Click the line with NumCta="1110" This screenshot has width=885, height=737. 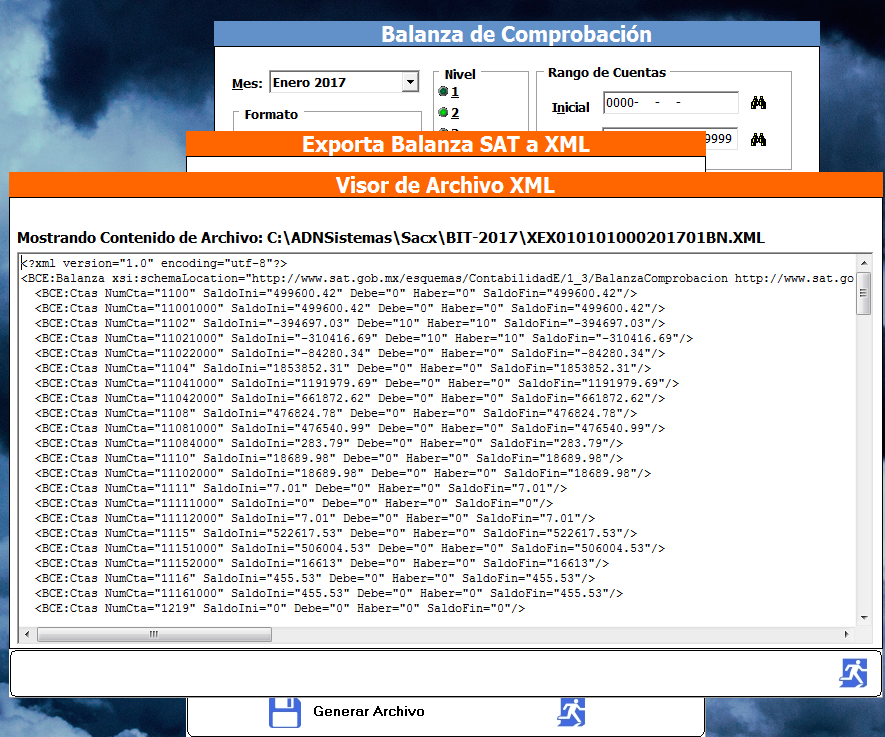(329, 458)
